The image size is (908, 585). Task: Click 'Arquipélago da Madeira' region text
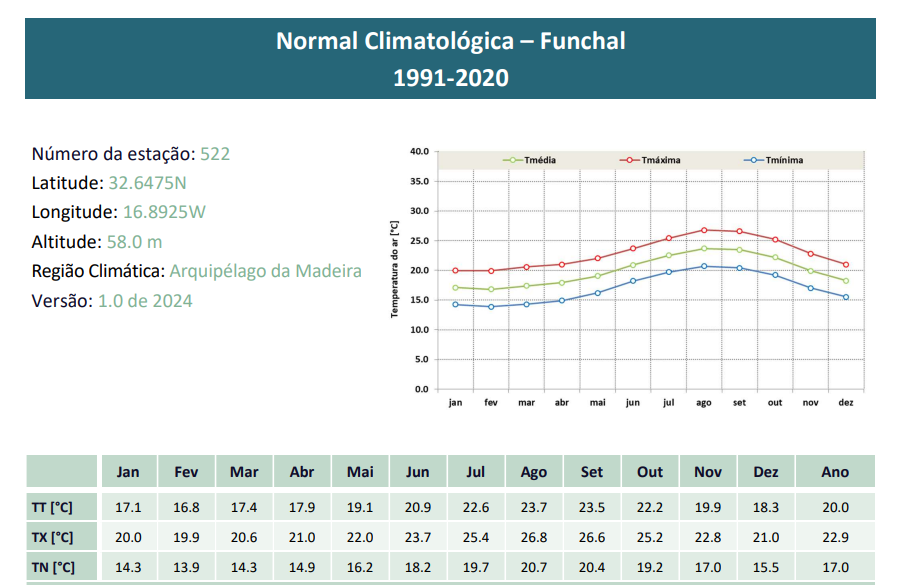coord(265,271)
